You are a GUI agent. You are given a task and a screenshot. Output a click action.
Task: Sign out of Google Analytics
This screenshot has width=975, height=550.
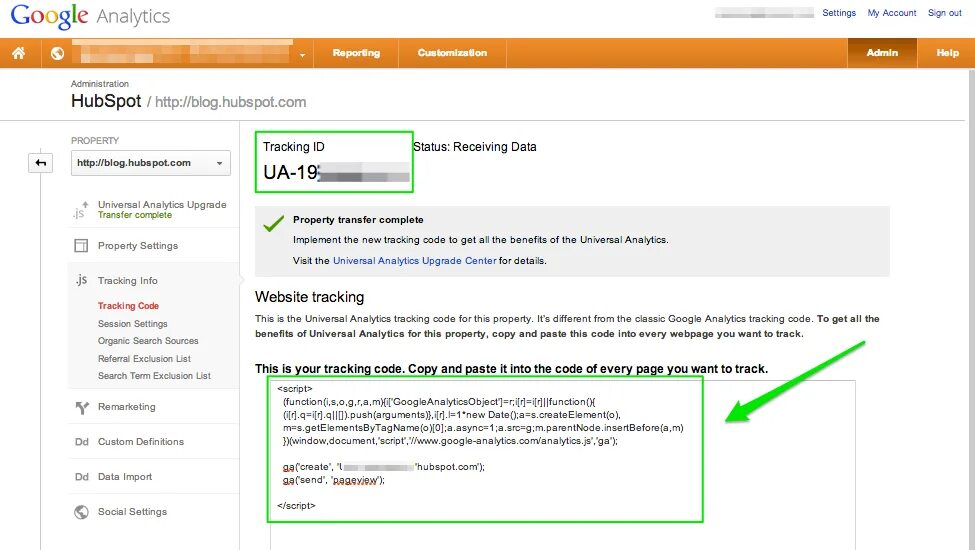point(945,12)
